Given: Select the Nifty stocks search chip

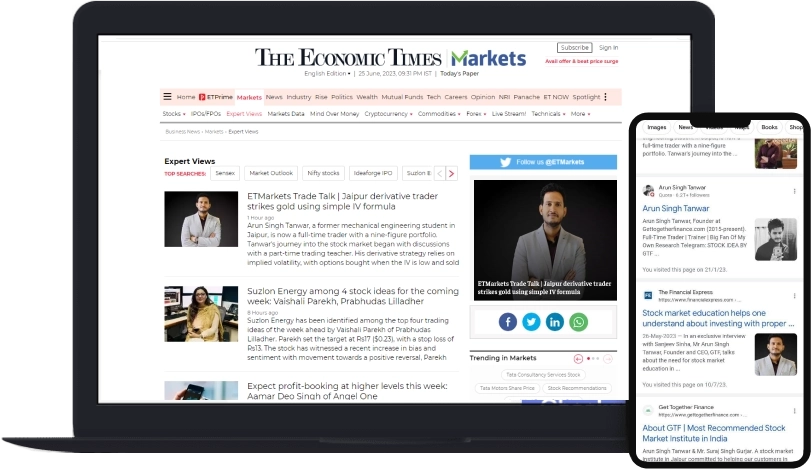Looking at the screenshot, I should (x=323, y=173).
